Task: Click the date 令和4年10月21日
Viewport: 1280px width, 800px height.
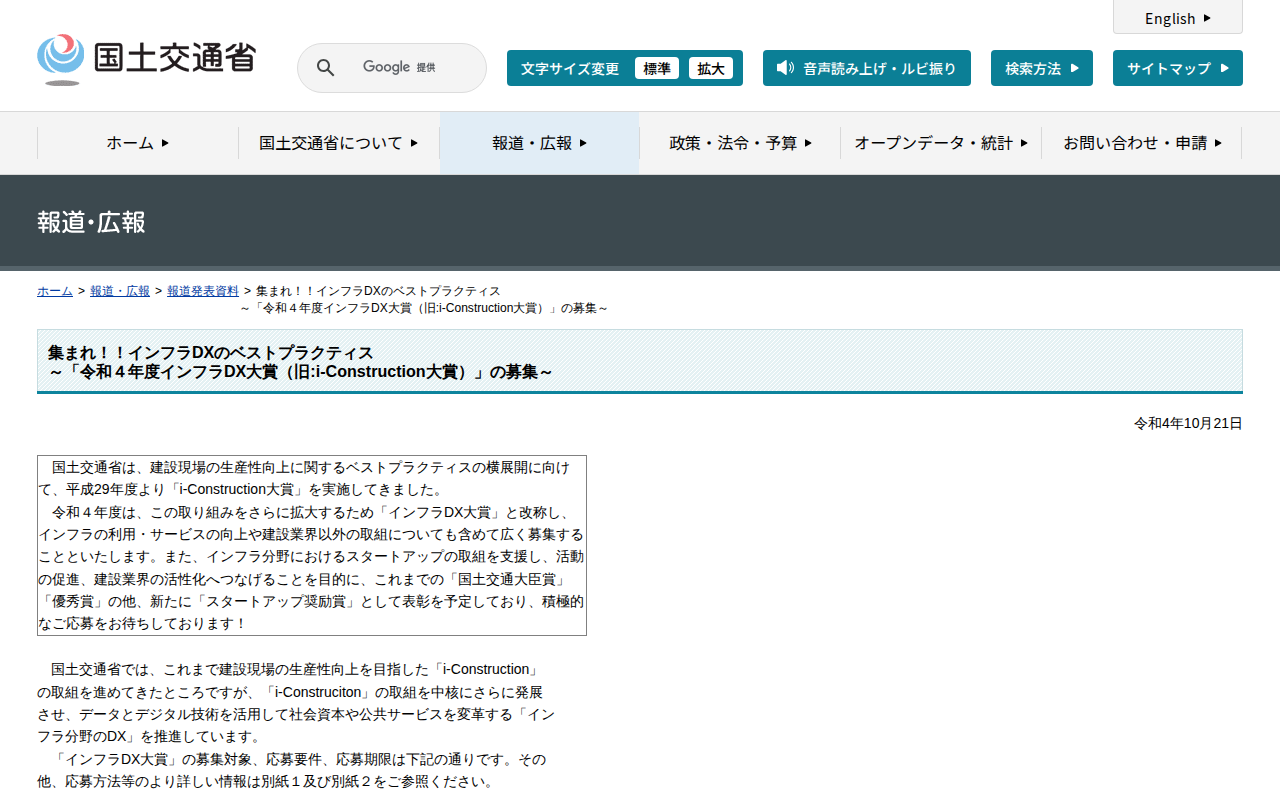Action: click(x=1188, y=423)
